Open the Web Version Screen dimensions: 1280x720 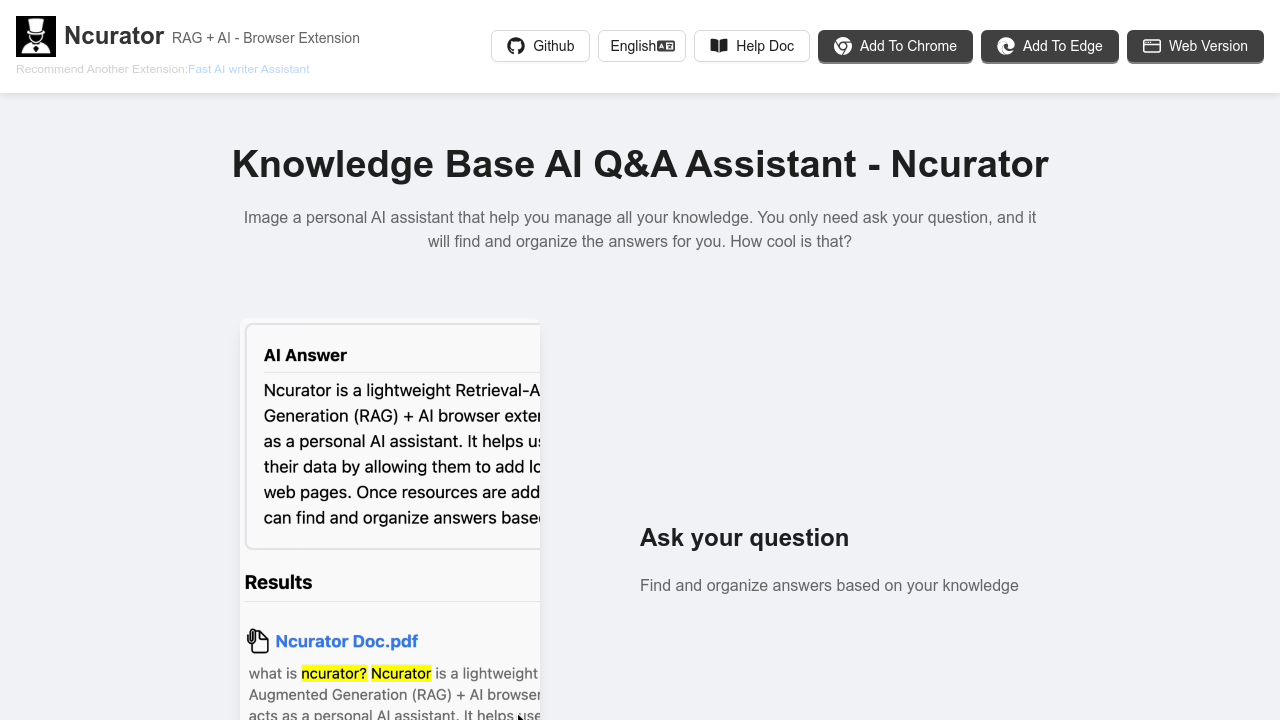[1195, 46]
